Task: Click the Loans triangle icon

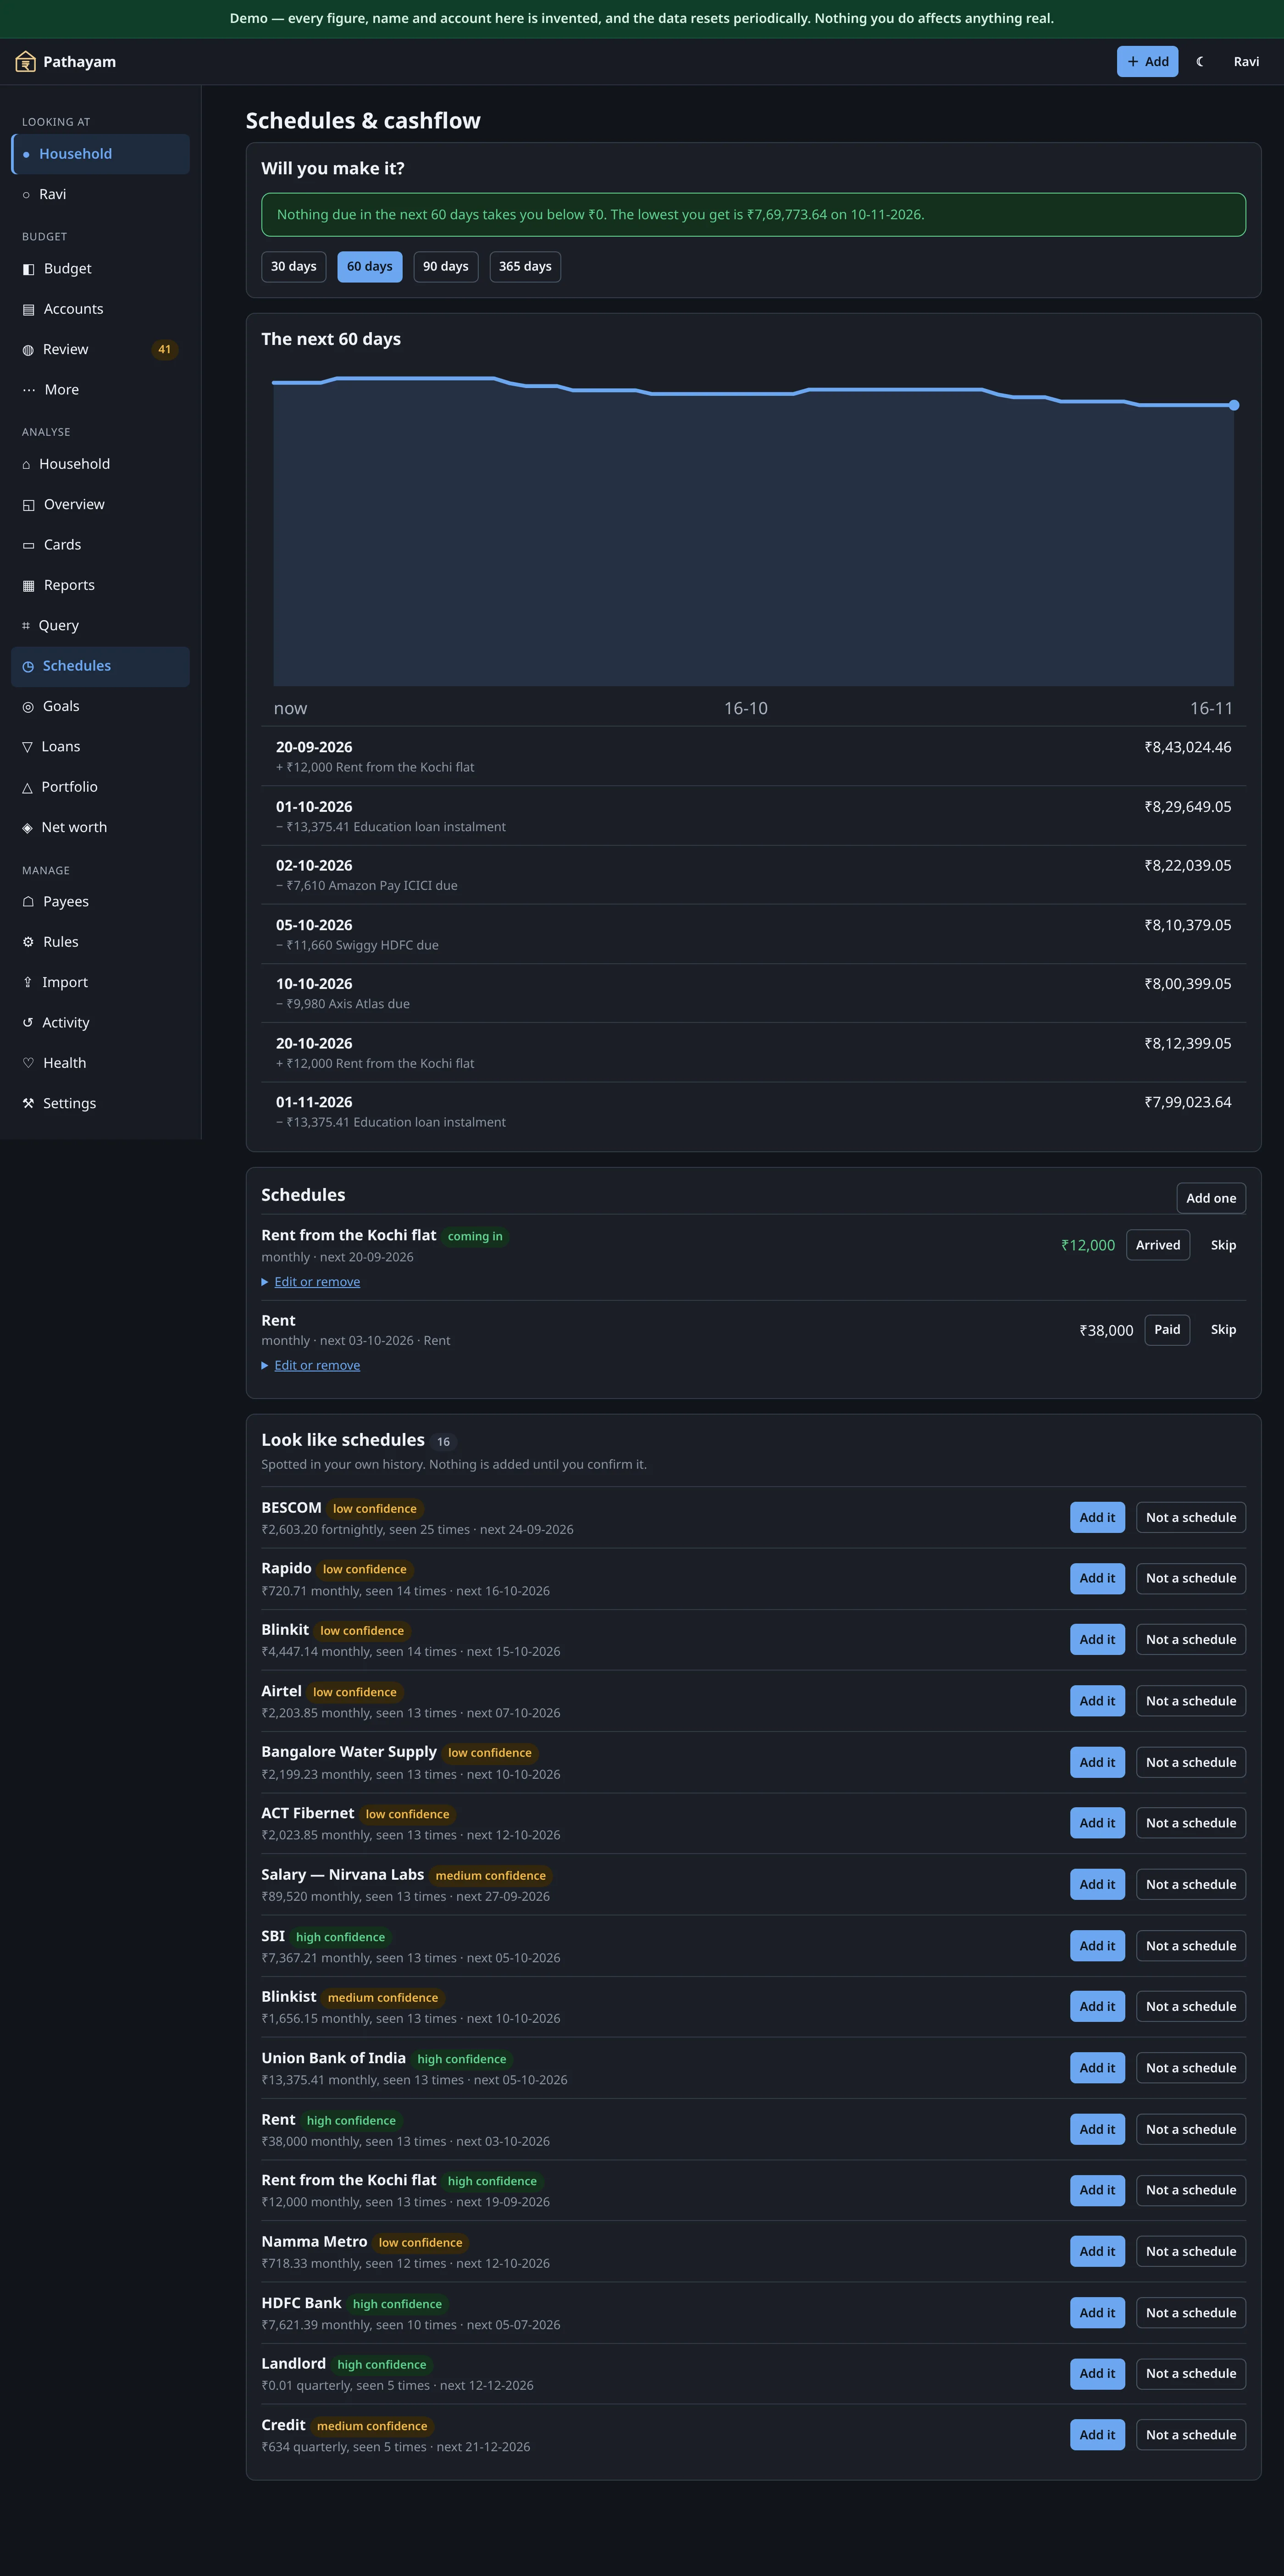Action: [x=27, y=747]
